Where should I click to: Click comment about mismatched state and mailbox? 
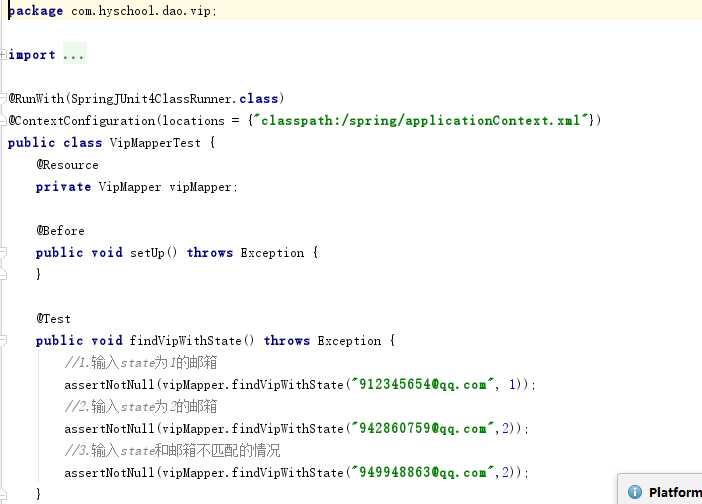(173, 450)
